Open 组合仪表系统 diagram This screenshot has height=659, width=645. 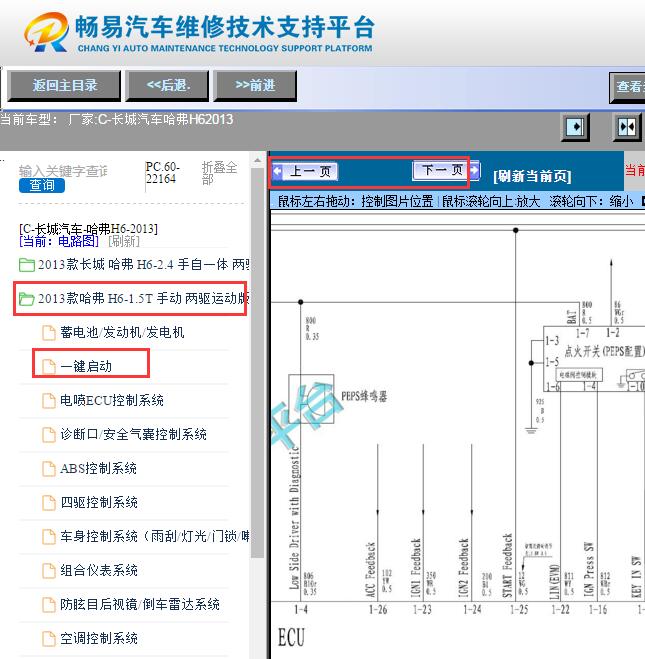coord(99,570)
